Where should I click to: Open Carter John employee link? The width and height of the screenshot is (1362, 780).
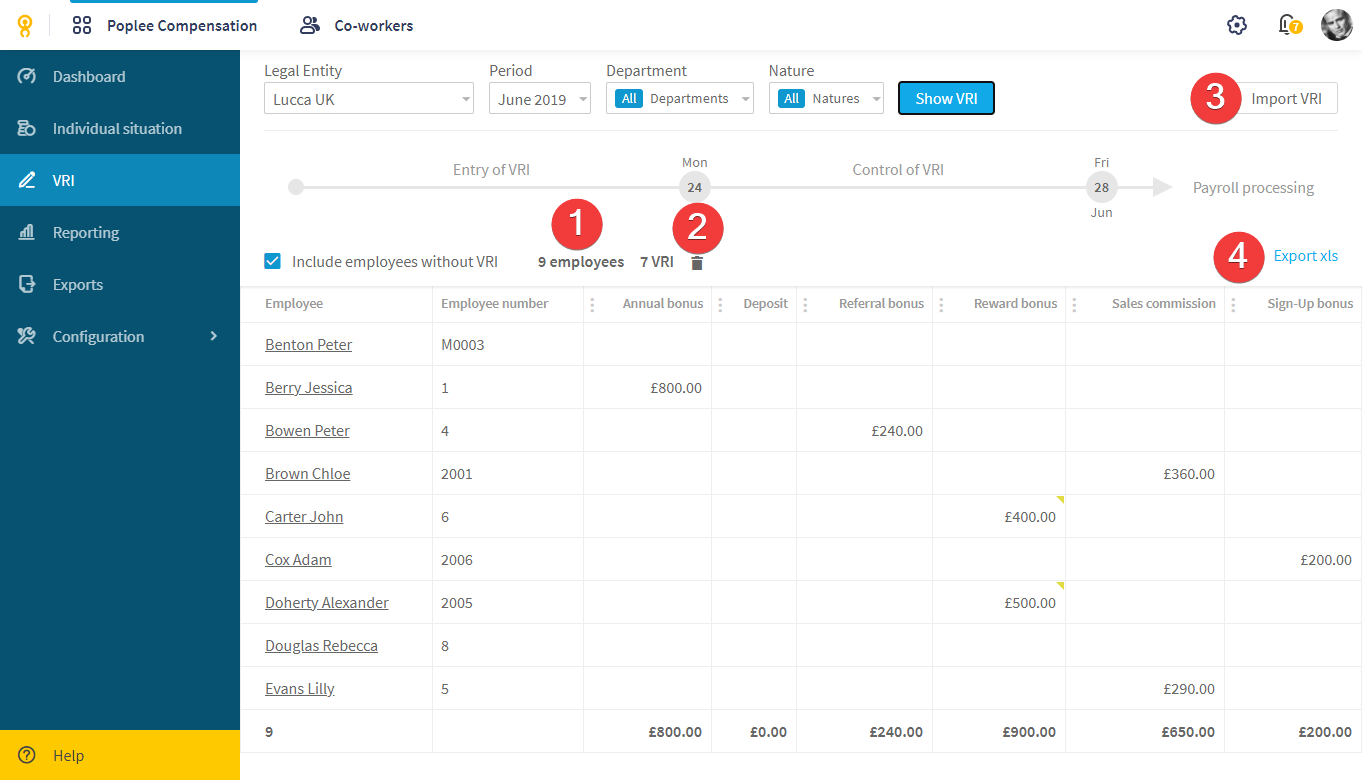(304, 516)
